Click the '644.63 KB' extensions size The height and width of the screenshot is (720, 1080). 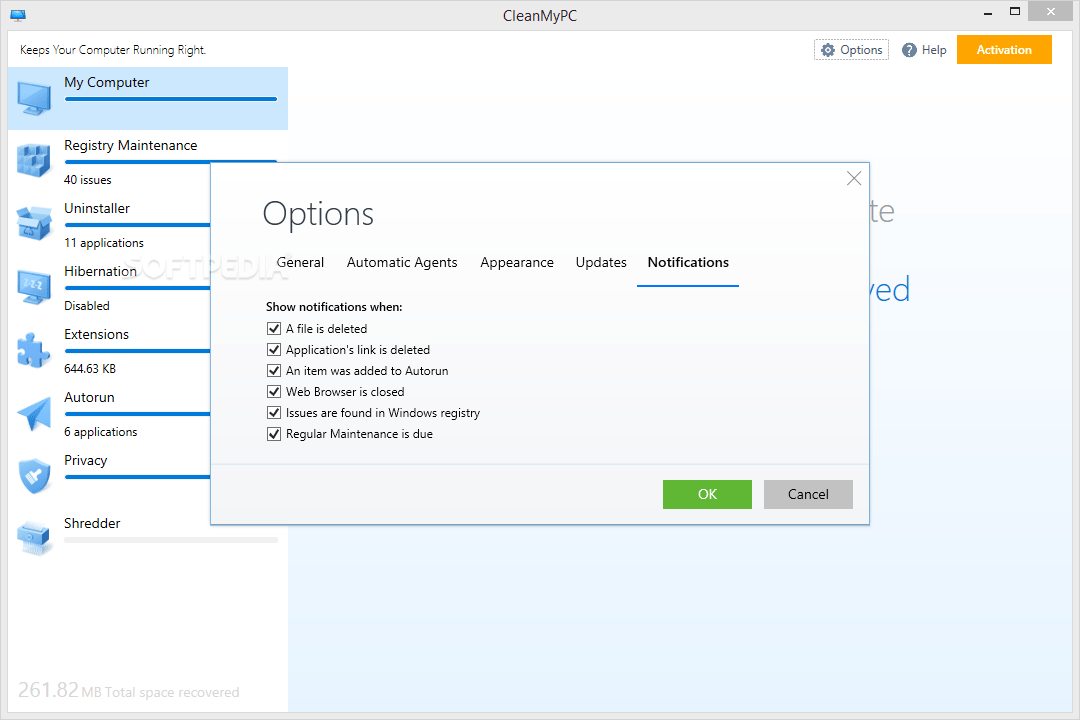(x=90, y=369)
